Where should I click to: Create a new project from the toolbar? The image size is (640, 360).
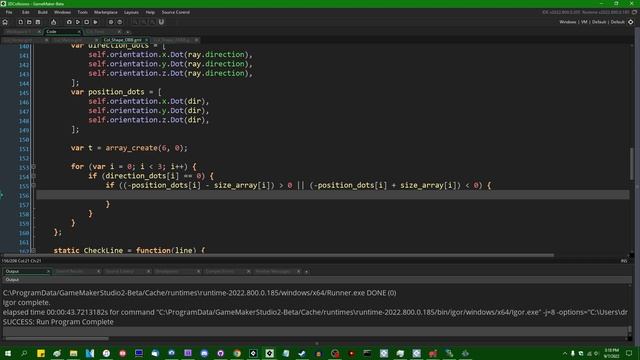click(20, 22)
